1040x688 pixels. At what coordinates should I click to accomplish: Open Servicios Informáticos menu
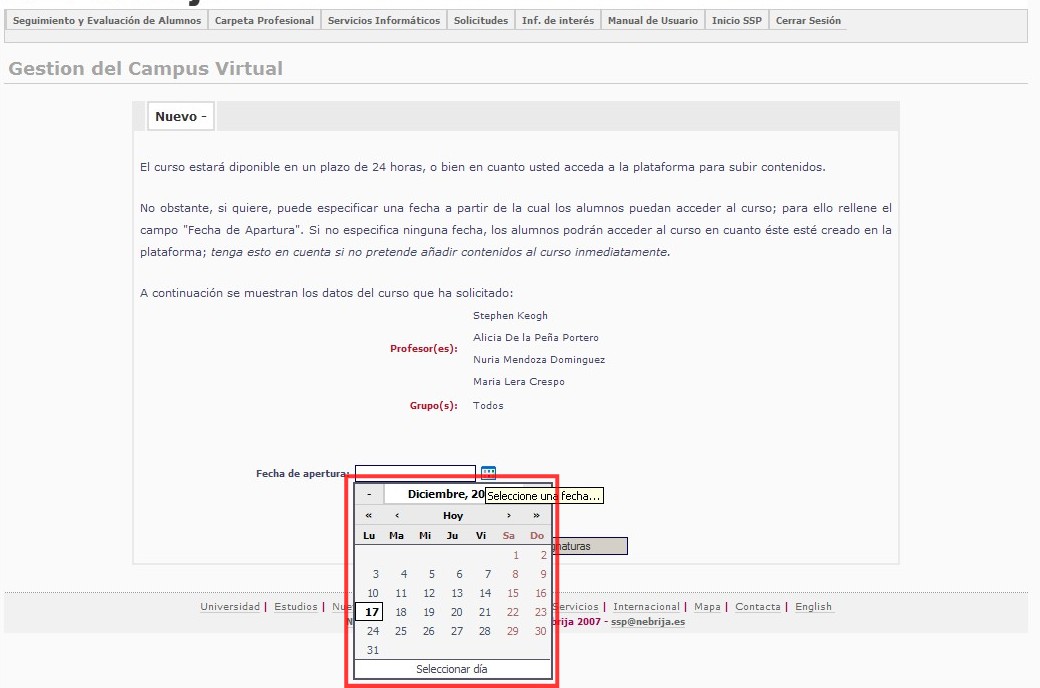click(384, 21)
